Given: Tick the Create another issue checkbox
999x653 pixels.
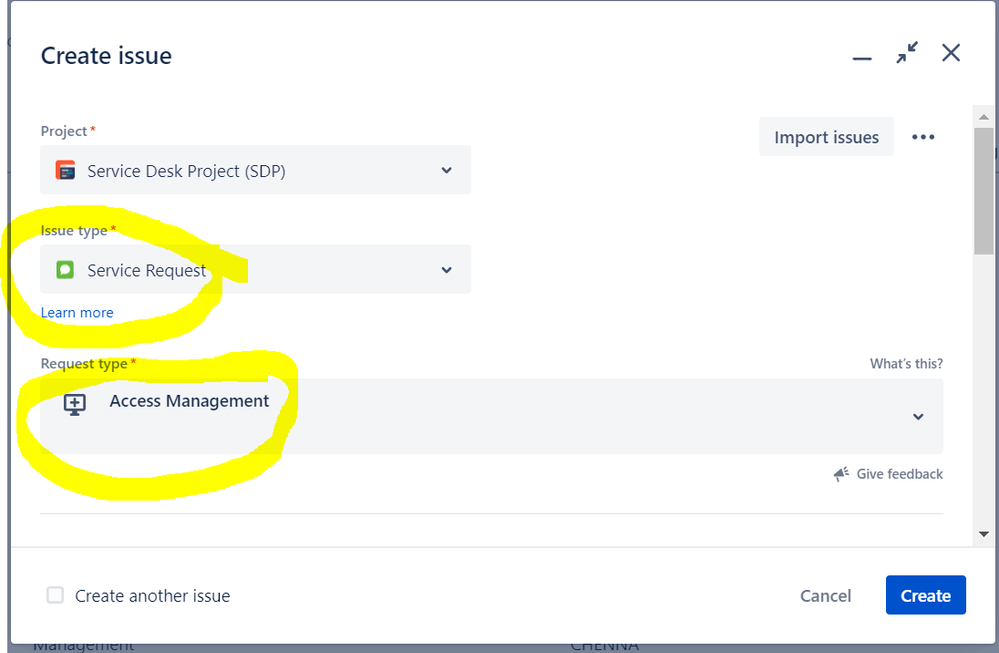Looking at the screenshot, I should (x=55, y=595).
